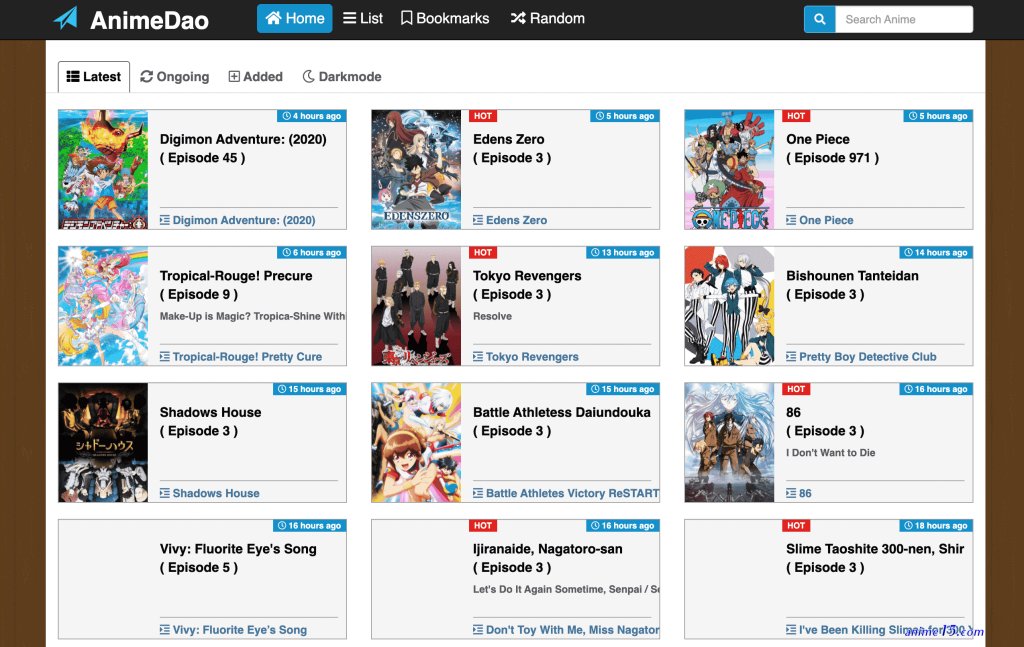Screen dimensions: 1024x647
Task: Open Edens Zero Episode 3 title
Action: click(512, 148)
